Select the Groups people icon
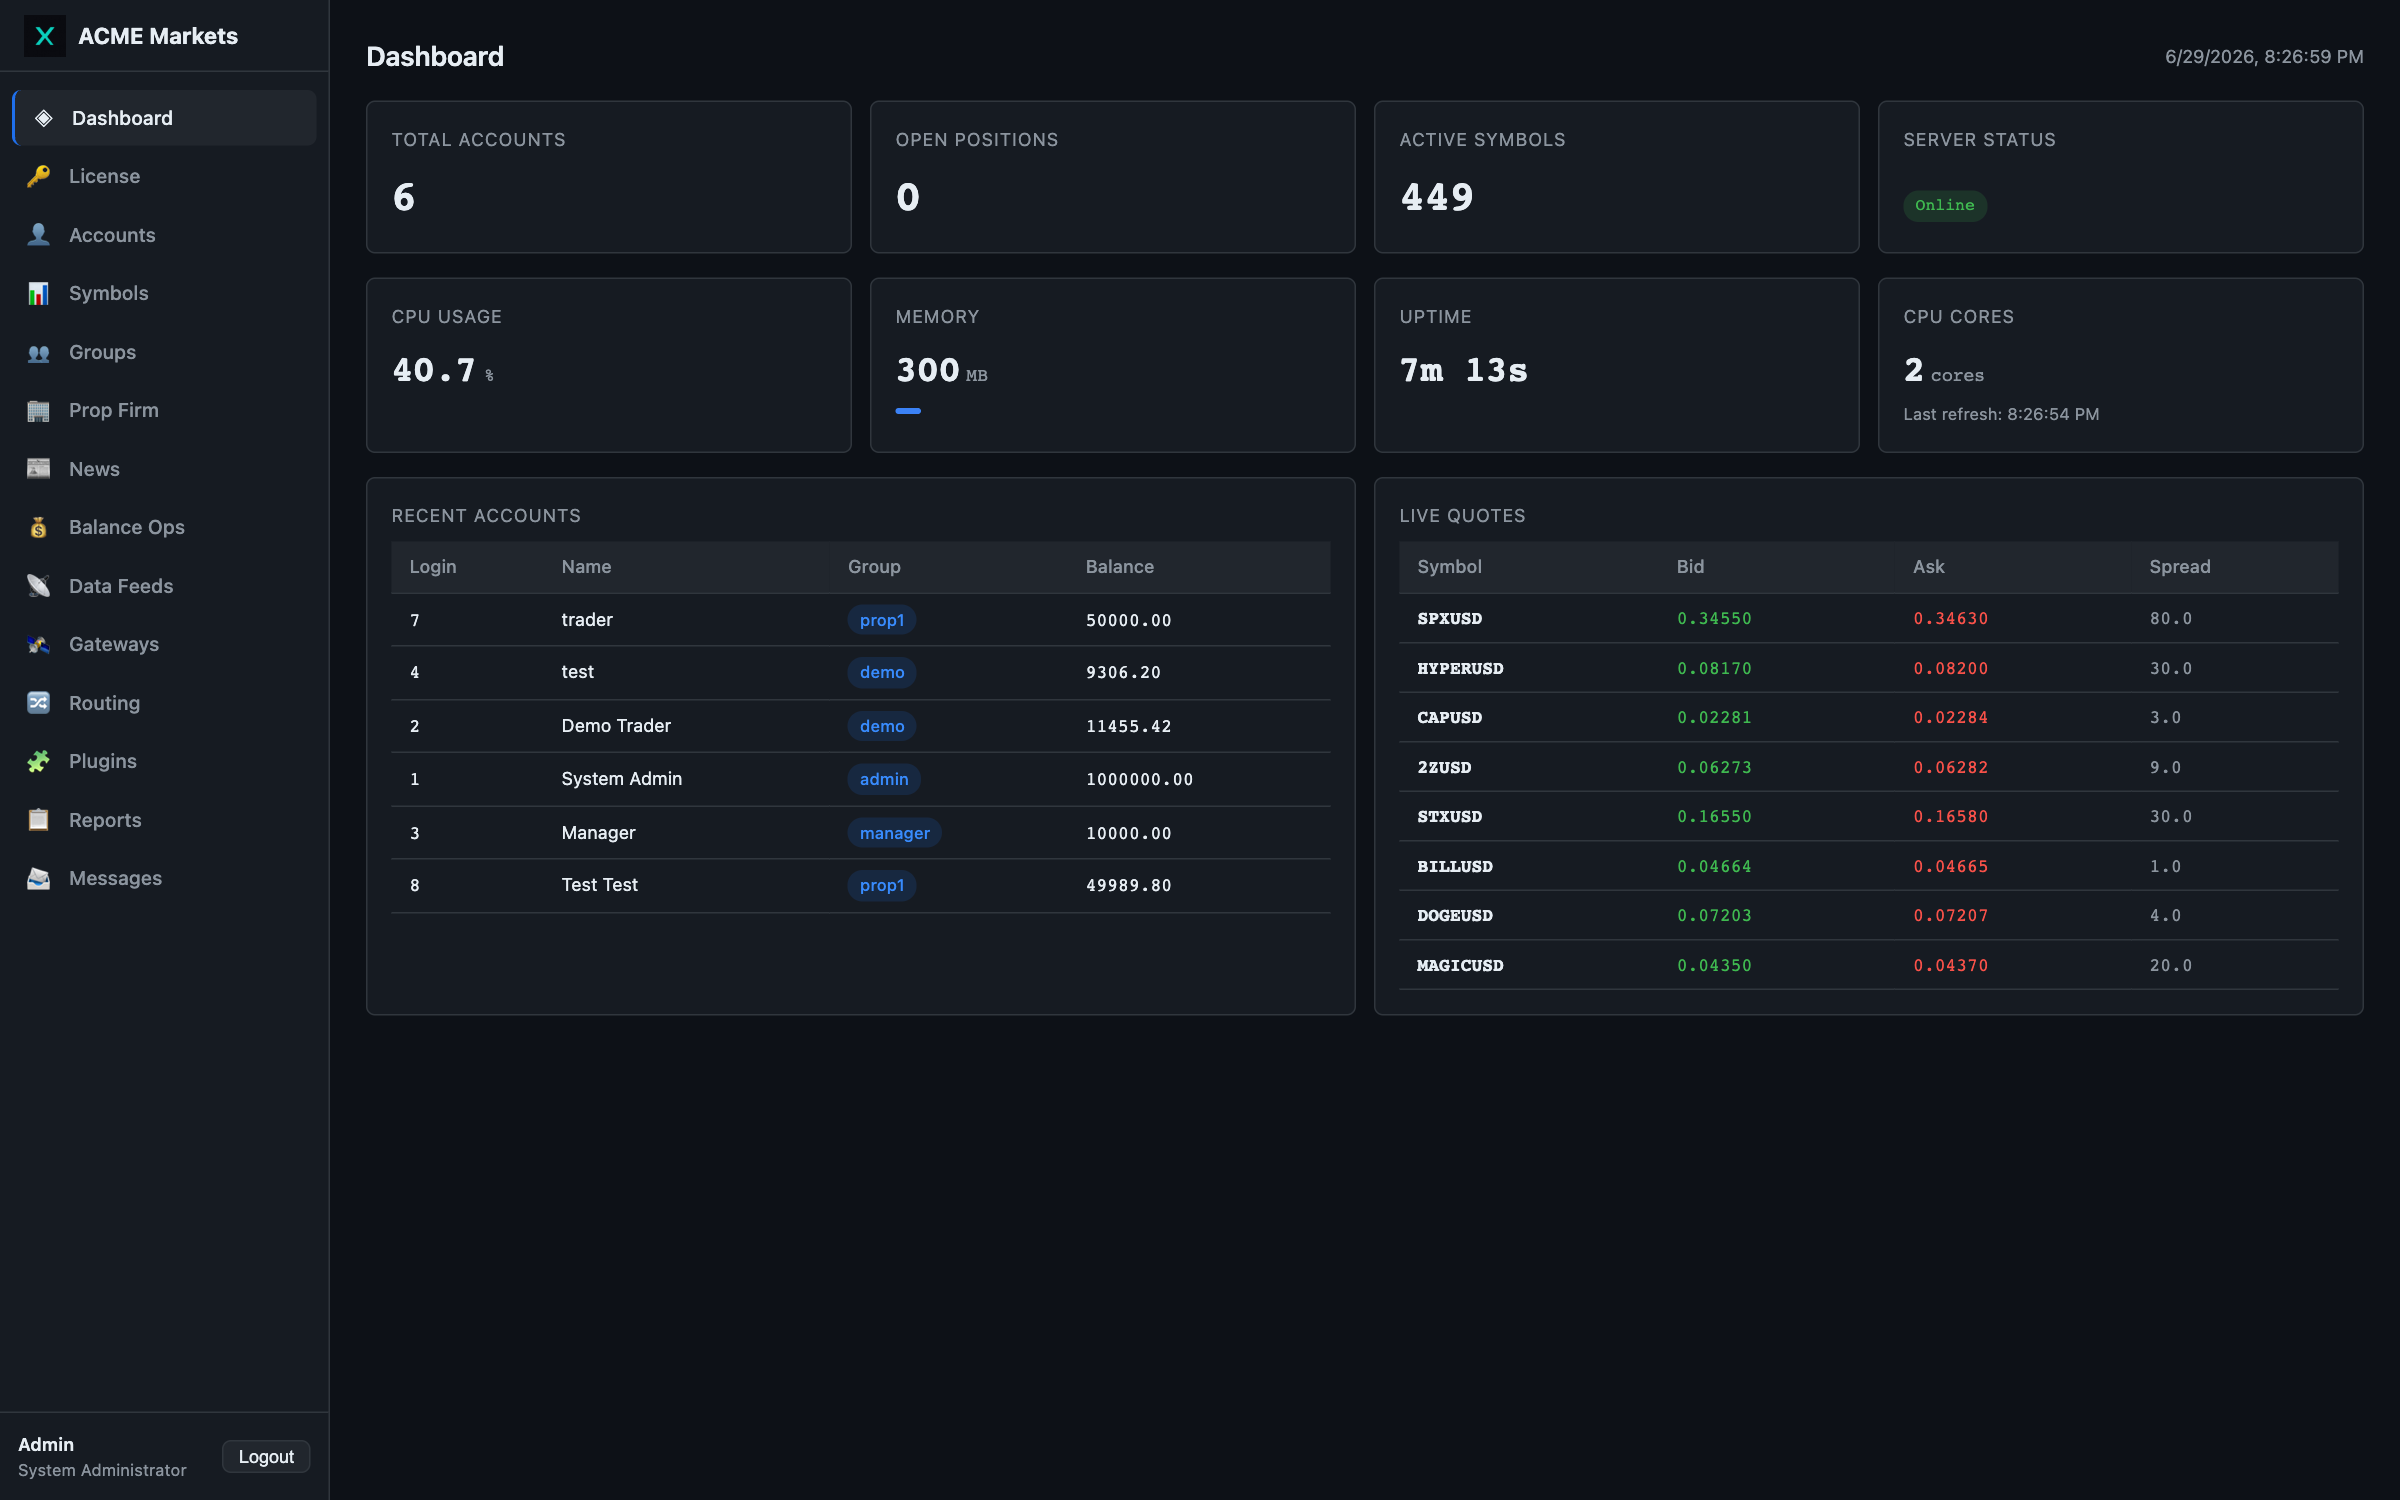 38,352
